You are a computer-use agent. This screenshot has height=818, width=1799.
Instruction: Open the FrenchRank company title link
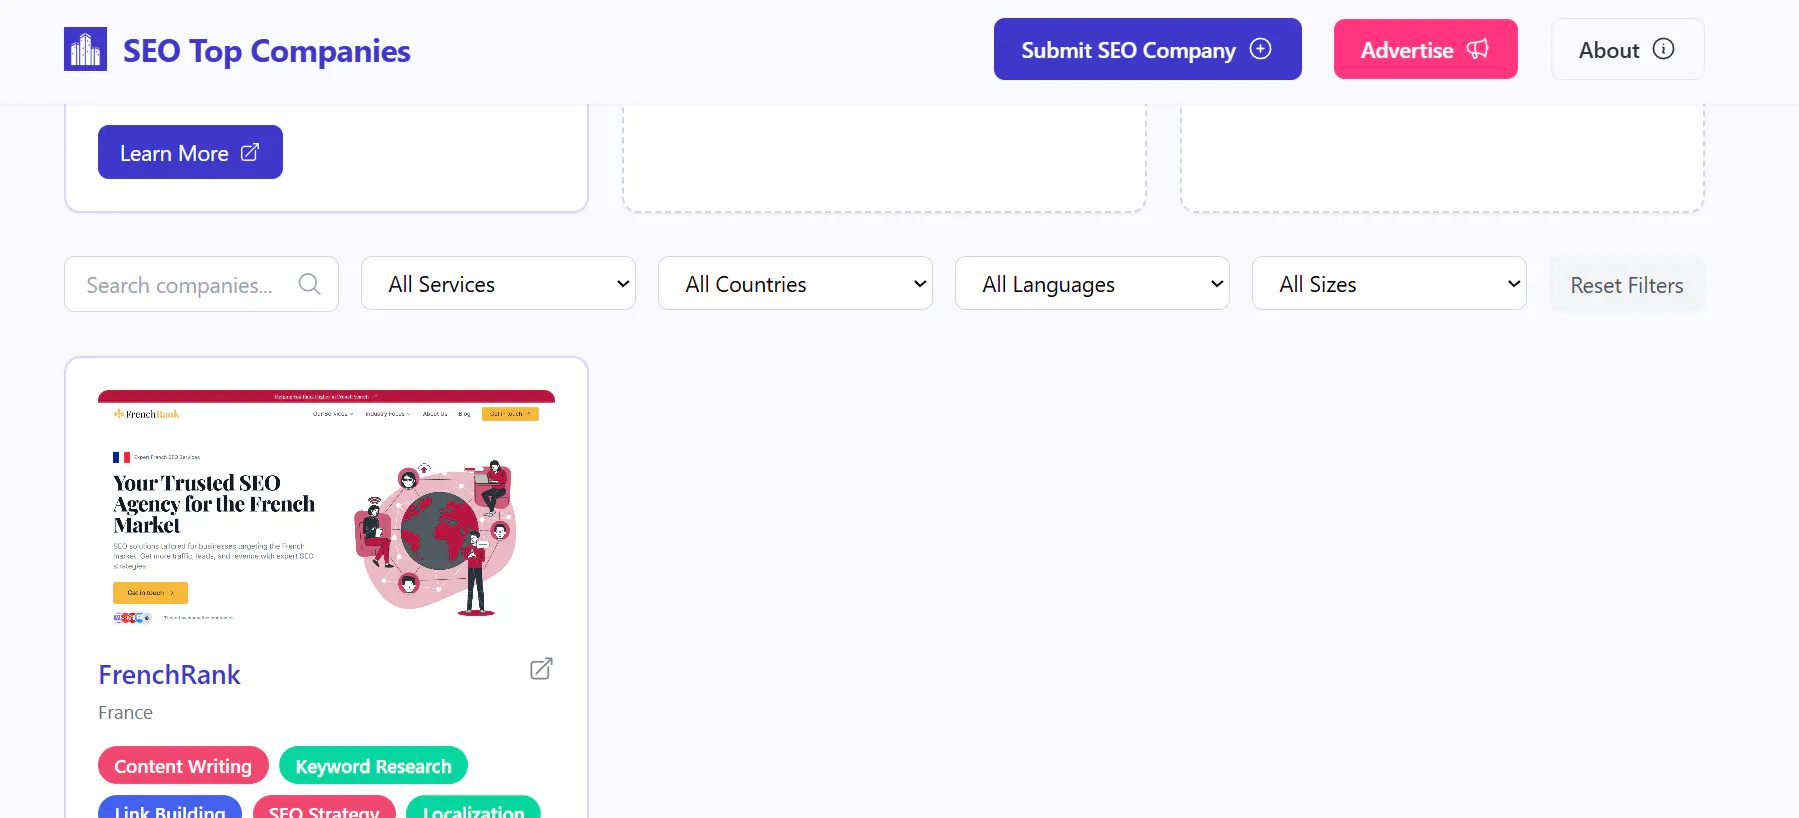(x=169, y=675)
